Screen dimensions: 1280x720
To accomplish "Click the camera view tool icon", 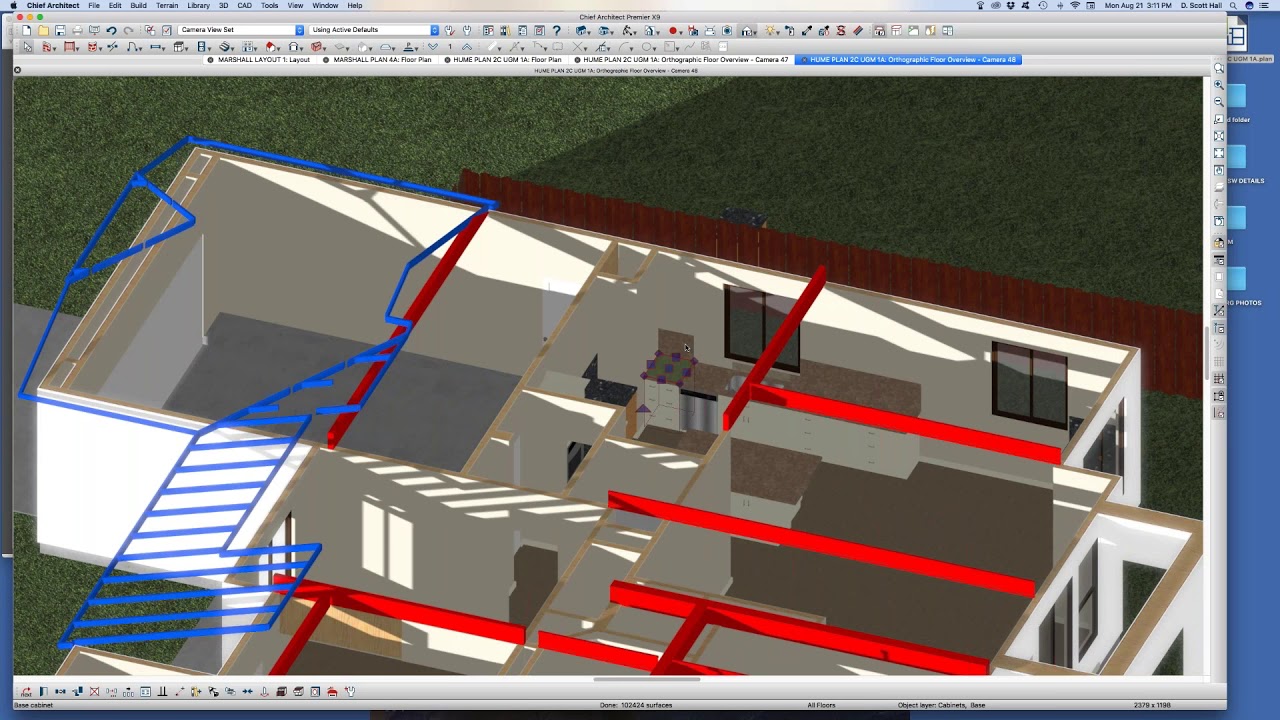I will point(581,30).
